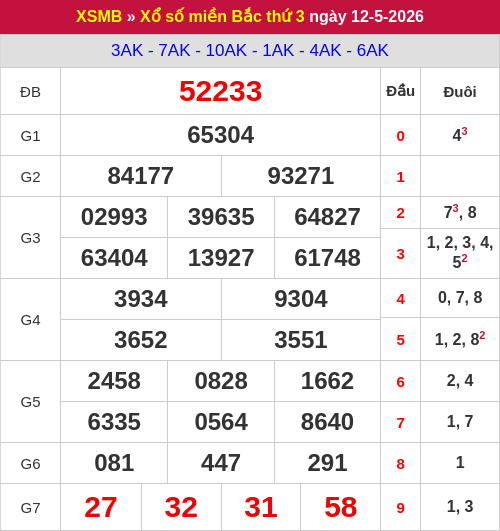
Task: Click the G5 row label
Action: pyautogui.click(x=30, y=402)
